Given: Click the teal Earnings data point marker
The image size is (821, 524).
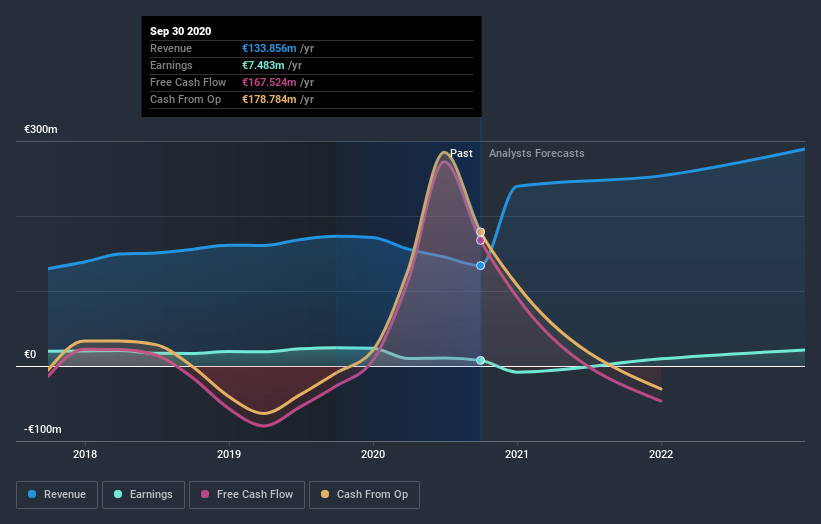Looking at the screenshot, I should tap(481, 360).
